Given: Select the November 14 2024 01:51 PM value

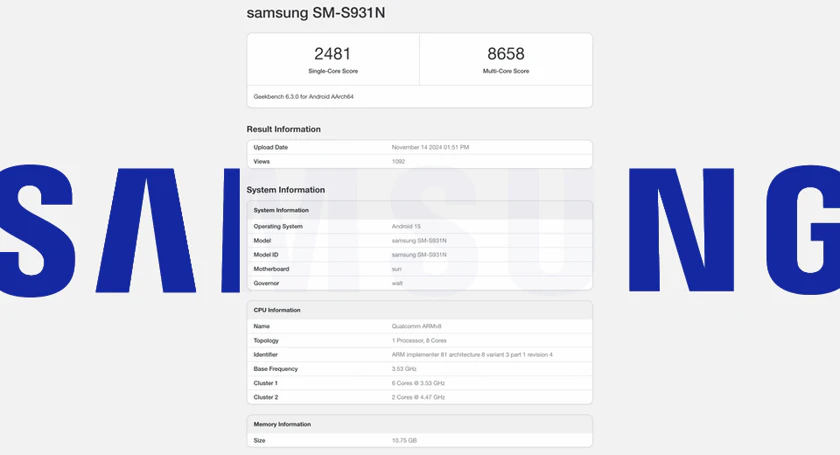Looking at the screenshot, I should [430, 147].
